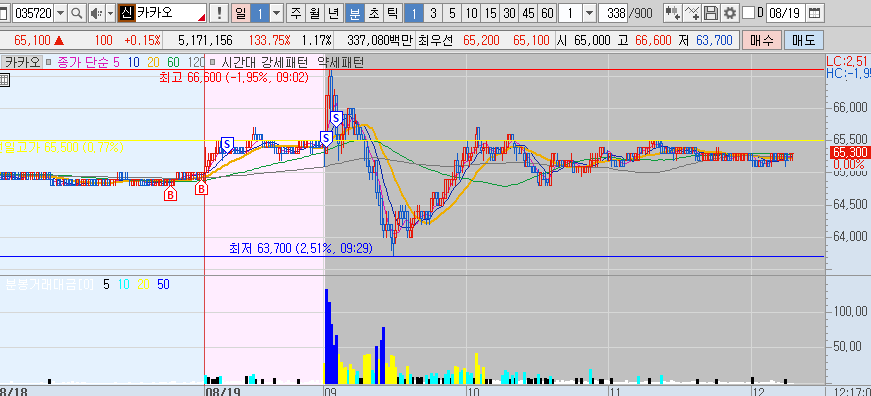Choose the 30-minute interval button
871x396 pixels.
(x=509, y=13)
